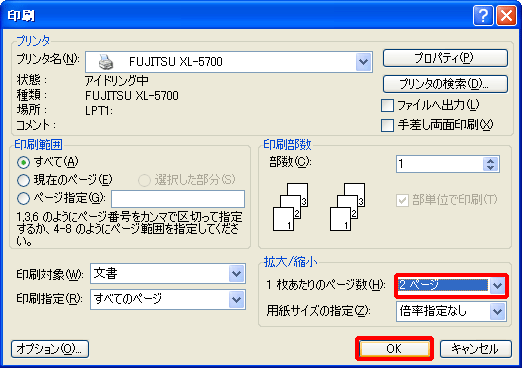Click プリンタの検索(D)... button
This screenshot has width=522, height=368.
point(445,84)
